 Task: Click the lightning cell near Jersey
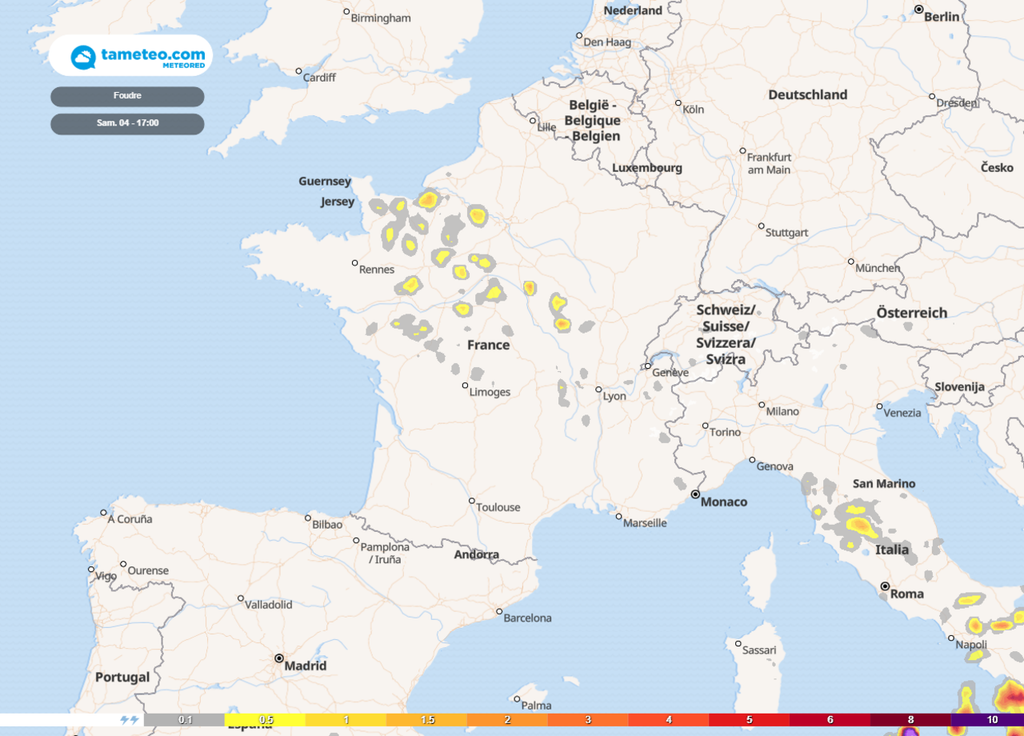point(378,207)
